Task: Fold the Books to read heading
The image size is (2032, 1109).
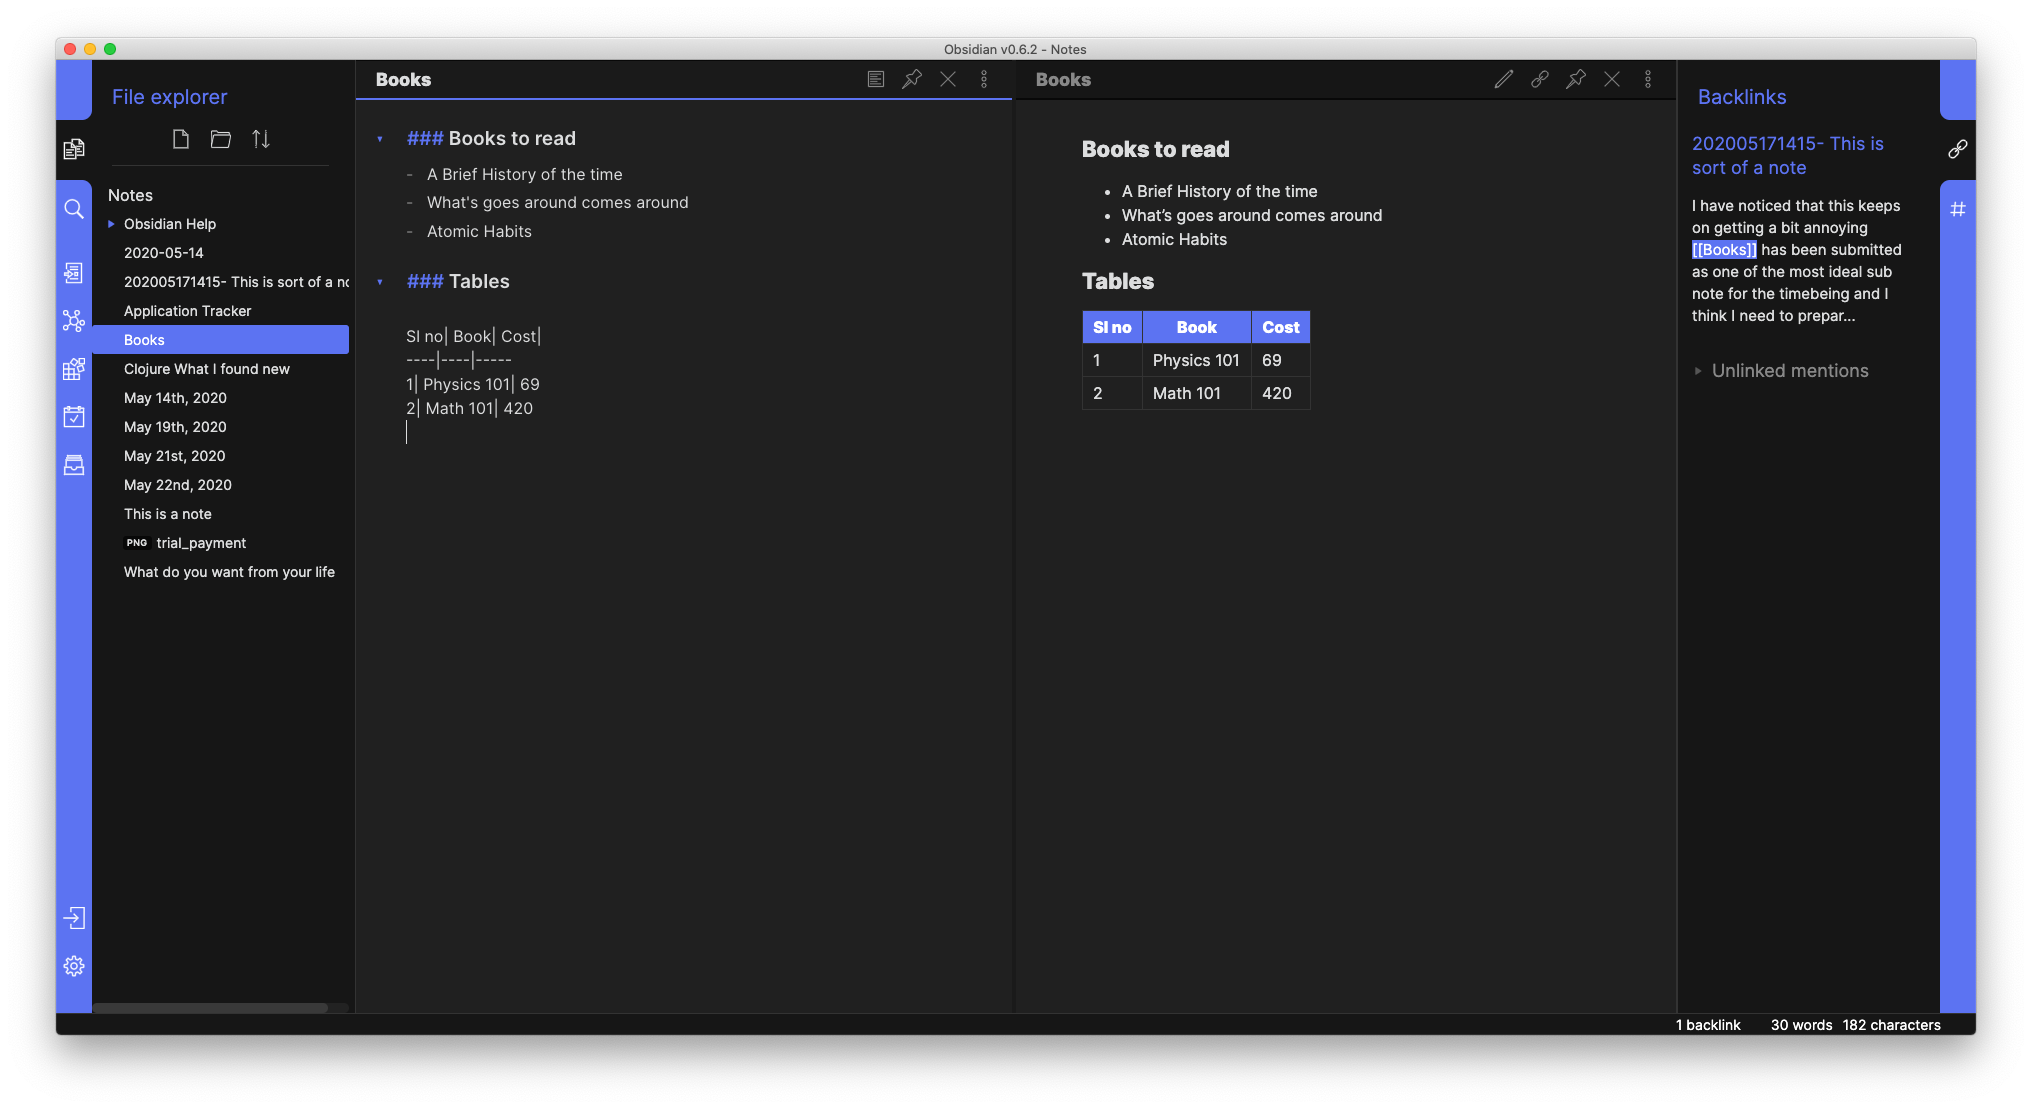Action: [380, 139]
